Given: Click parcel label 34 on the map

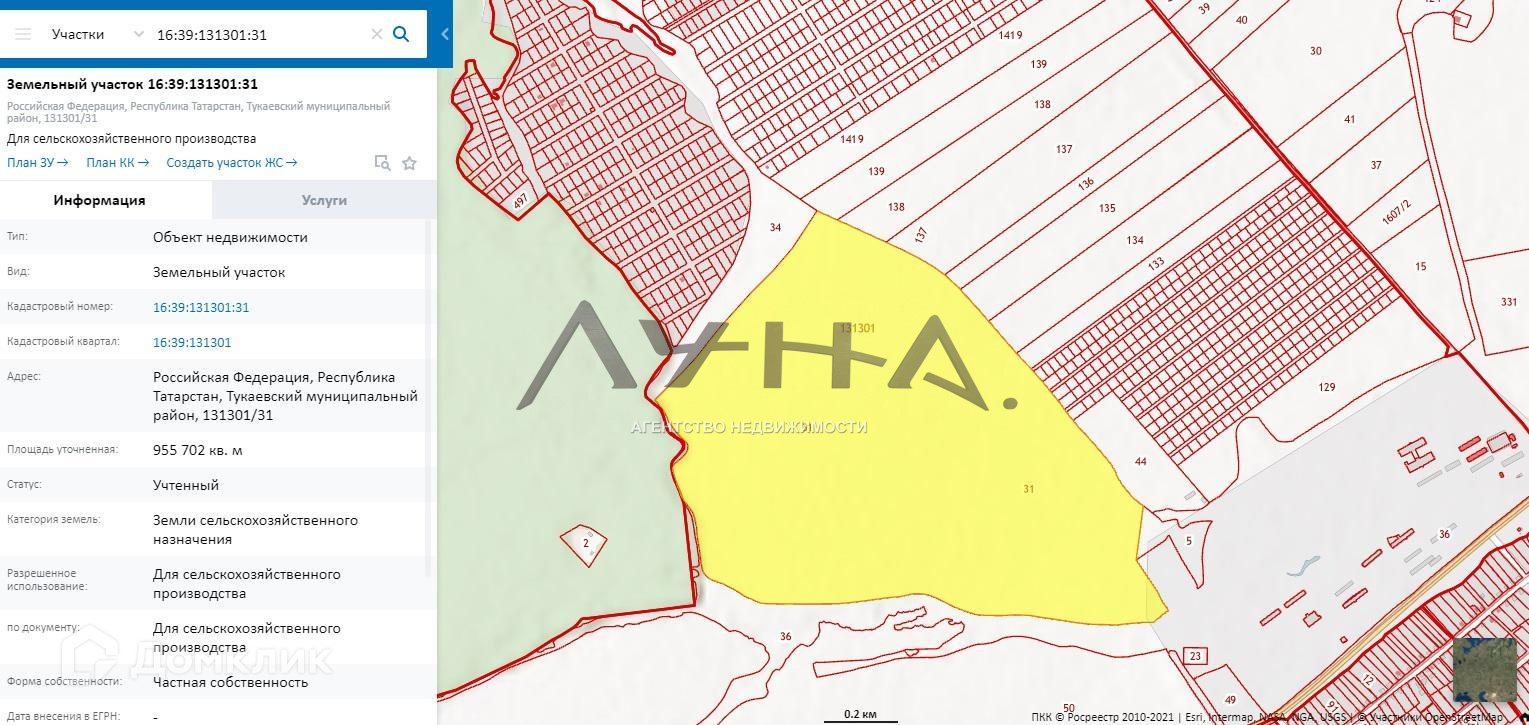Looking at the screenshot, I should 775,228.
